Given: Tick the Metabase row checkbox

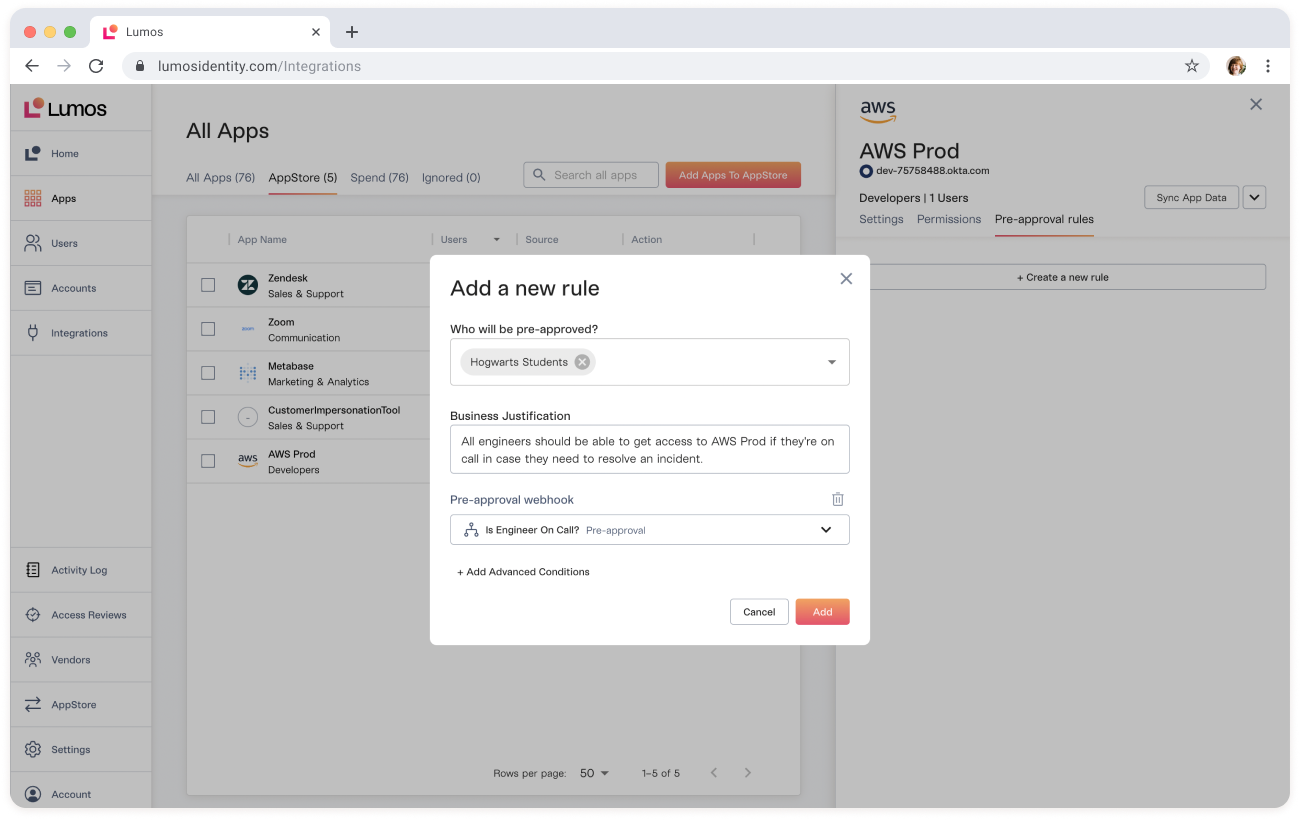Looking at the screenshot, I should tap(208, 373).
